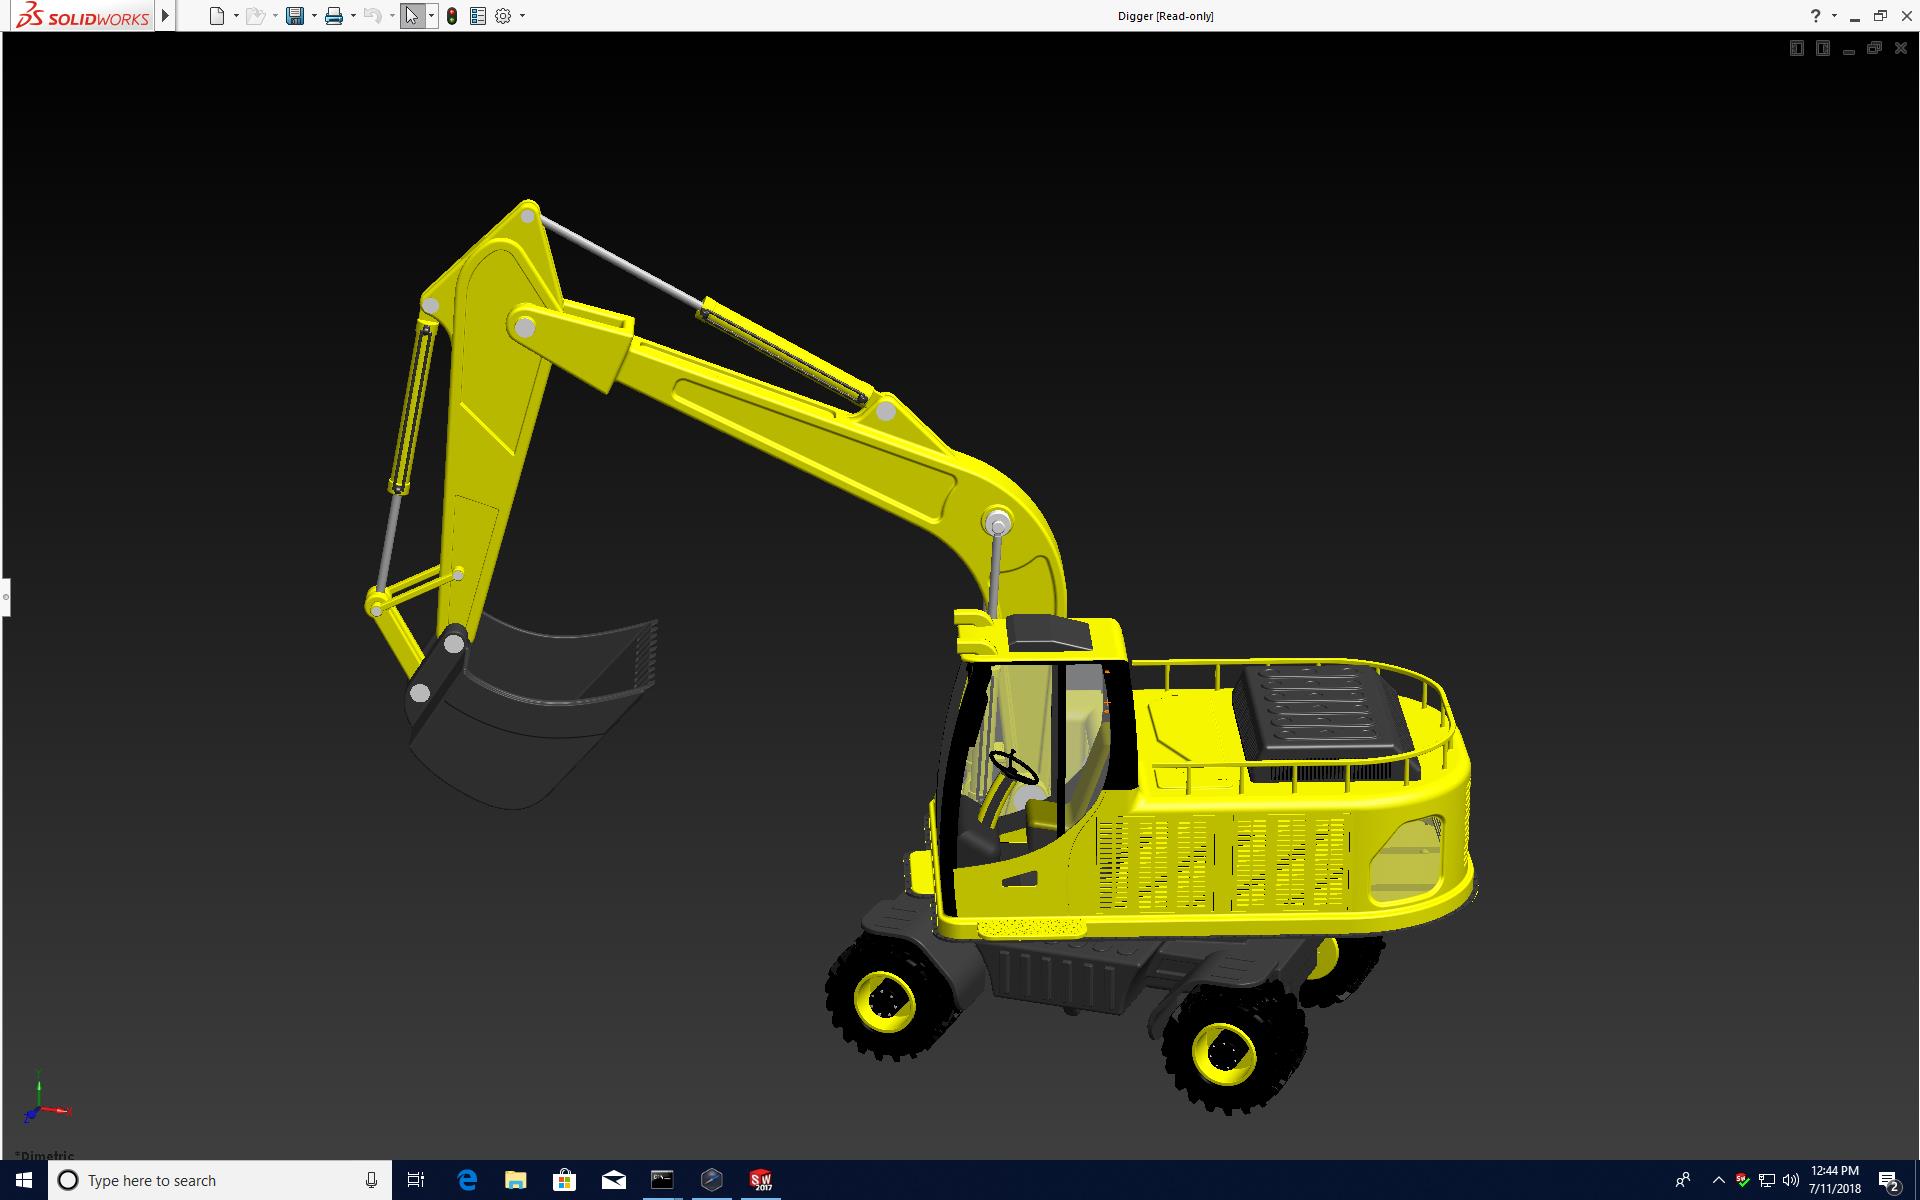
Task: Activate the Select arrow cursor tool
Action: point(411,16)
